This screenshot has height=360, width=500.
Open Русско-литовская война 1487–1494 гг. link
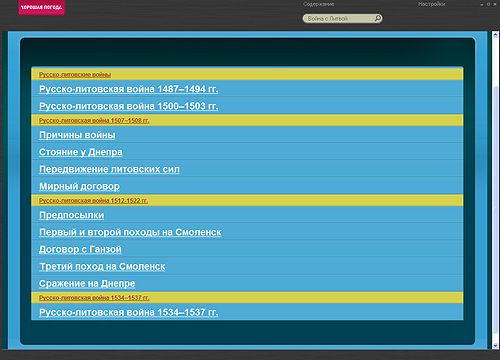click(128, 89)
